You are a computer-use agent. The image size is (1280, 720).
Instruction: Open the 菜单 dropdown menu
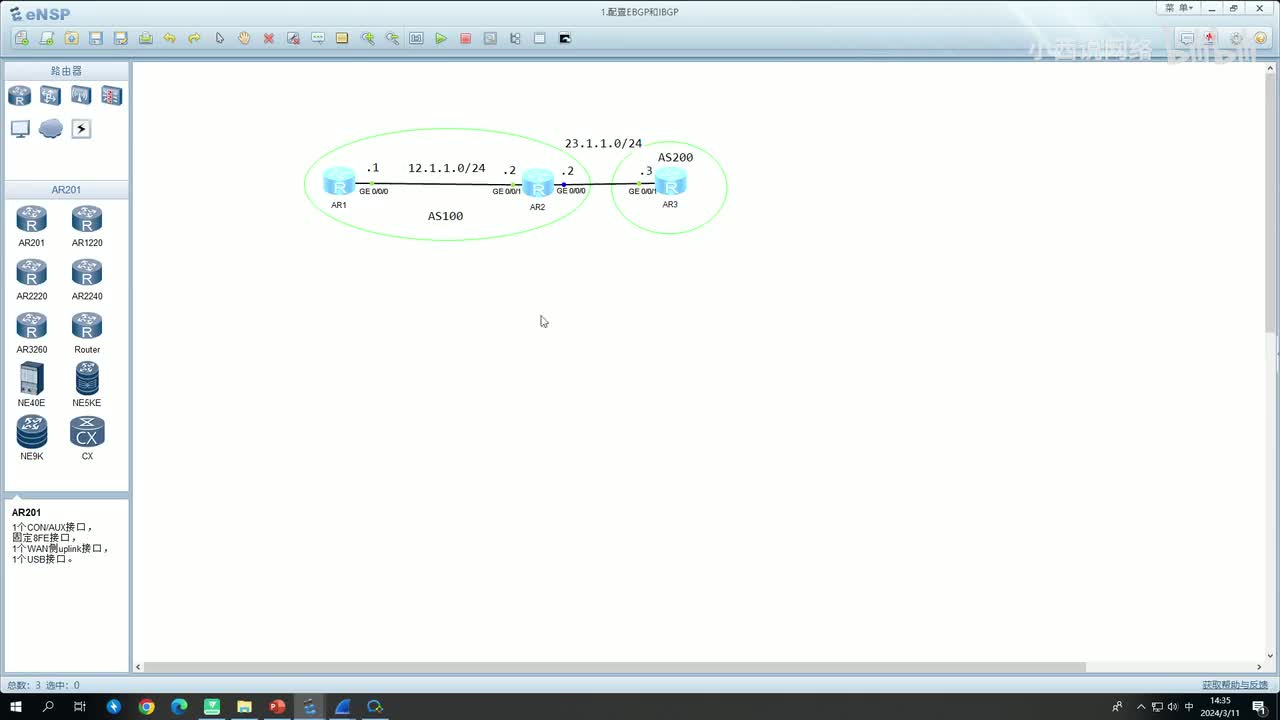[x=1180, y=8]
